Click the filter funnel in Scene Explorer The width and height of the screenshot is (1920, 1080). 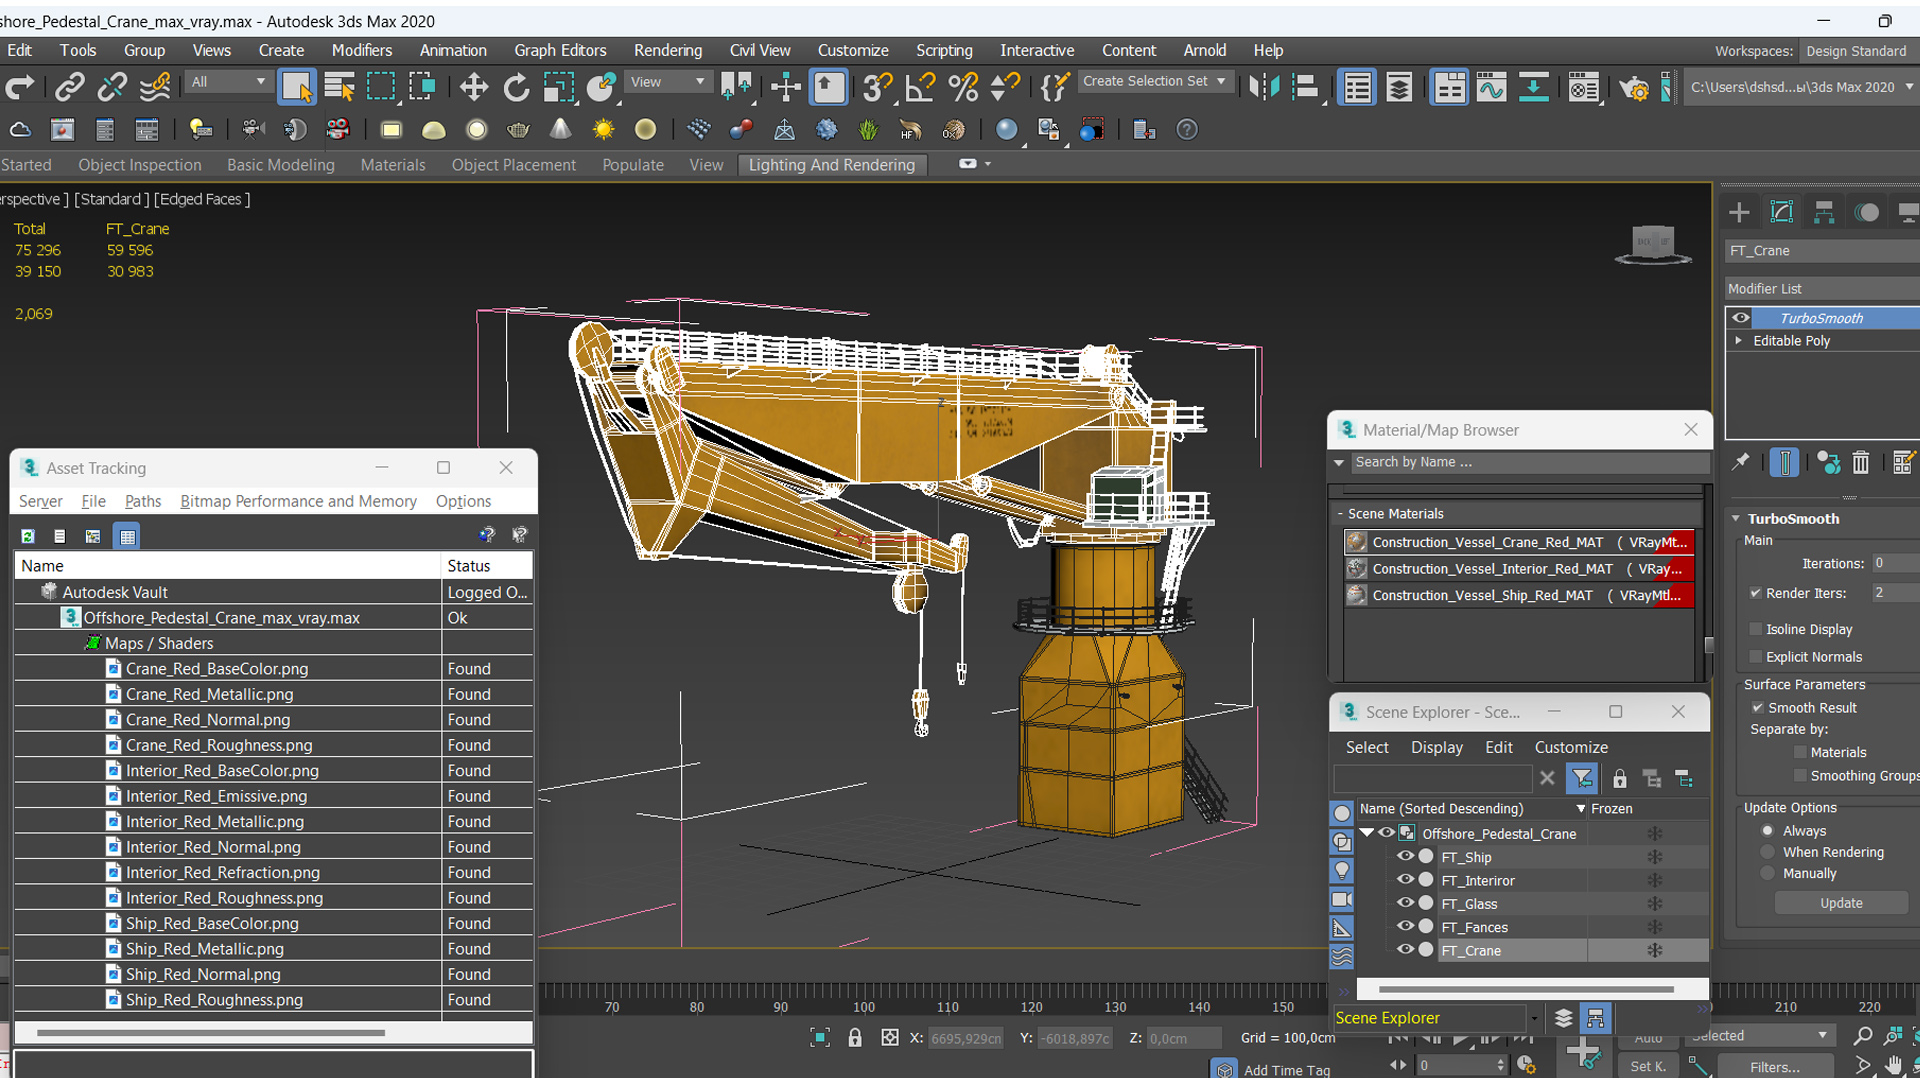(x=1582, y=778)
